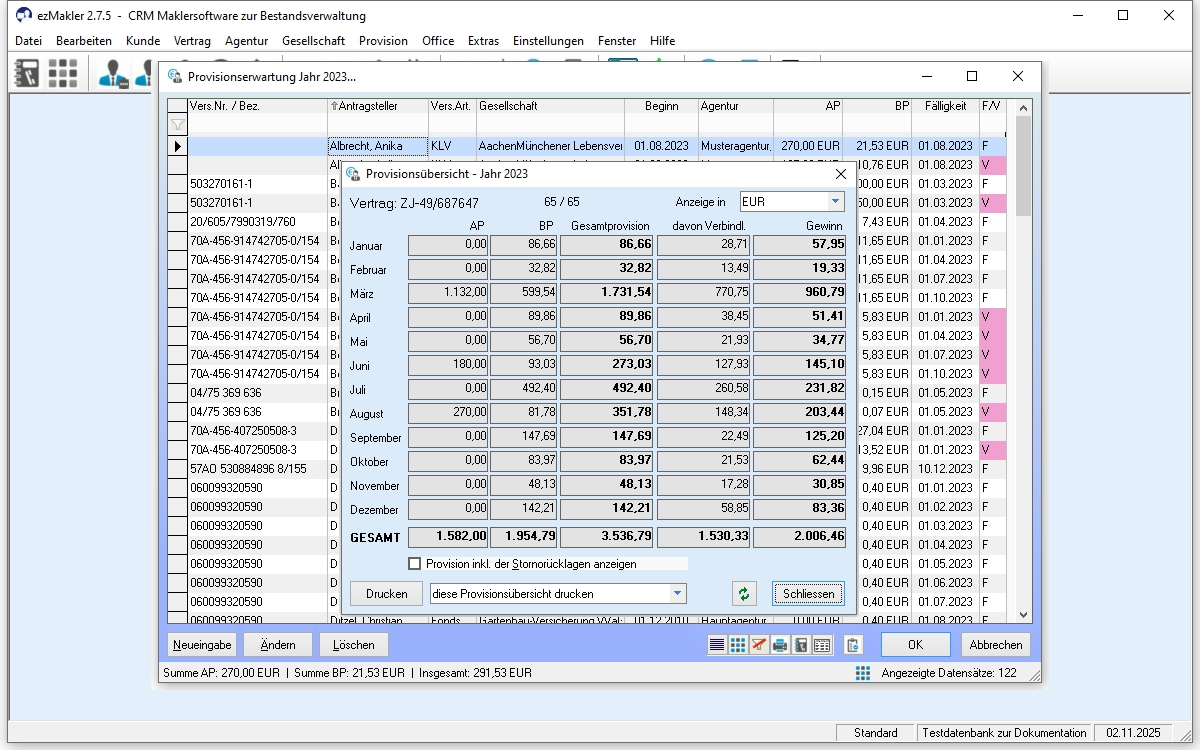Click the new customer icon in main toolbar
The width and height of the screenshot is (1200, 750).
pyautogui.click(x=113, y=73)
